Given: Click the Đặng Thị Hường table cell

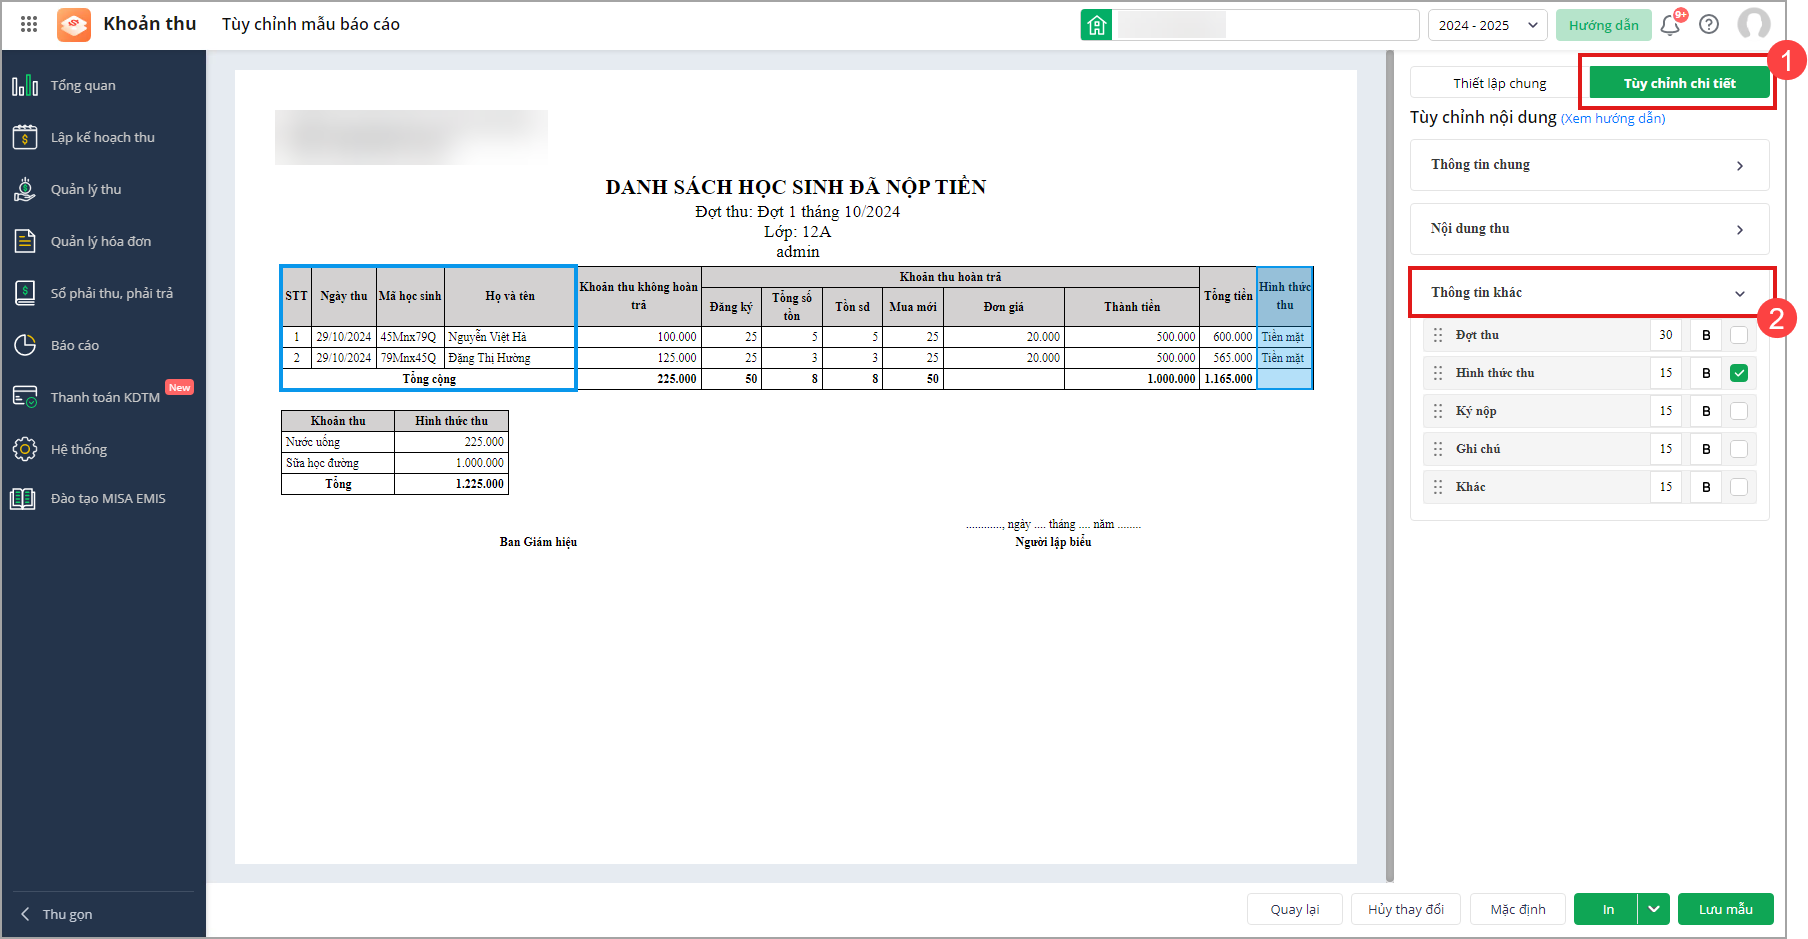Looking at the screenshot, I should 510,358.
